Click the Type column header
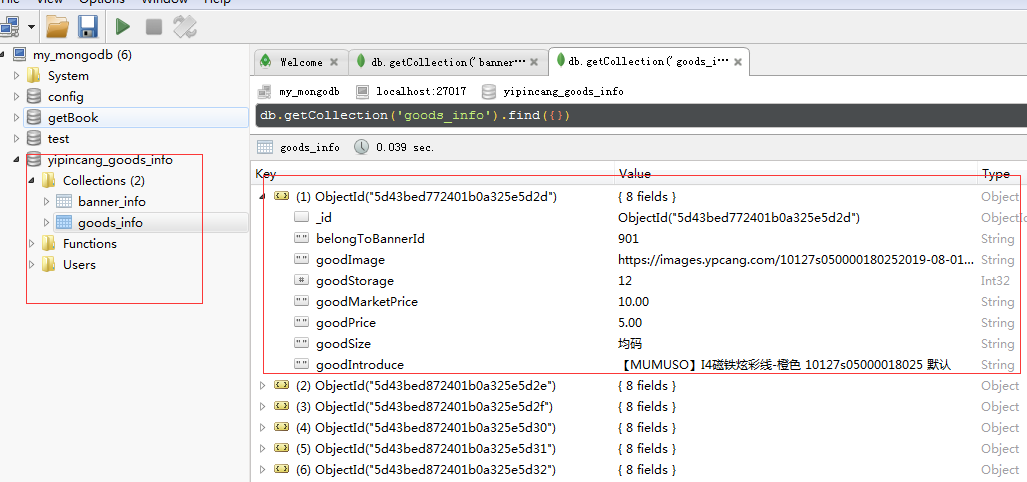Screen dimensions: 1027x482 1002,174
